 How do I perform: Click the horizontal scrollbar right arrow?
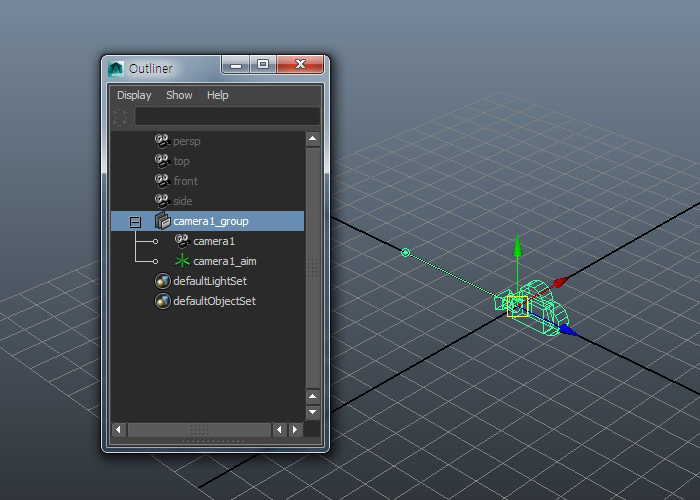pyautogui.click(x=295, y=429)
